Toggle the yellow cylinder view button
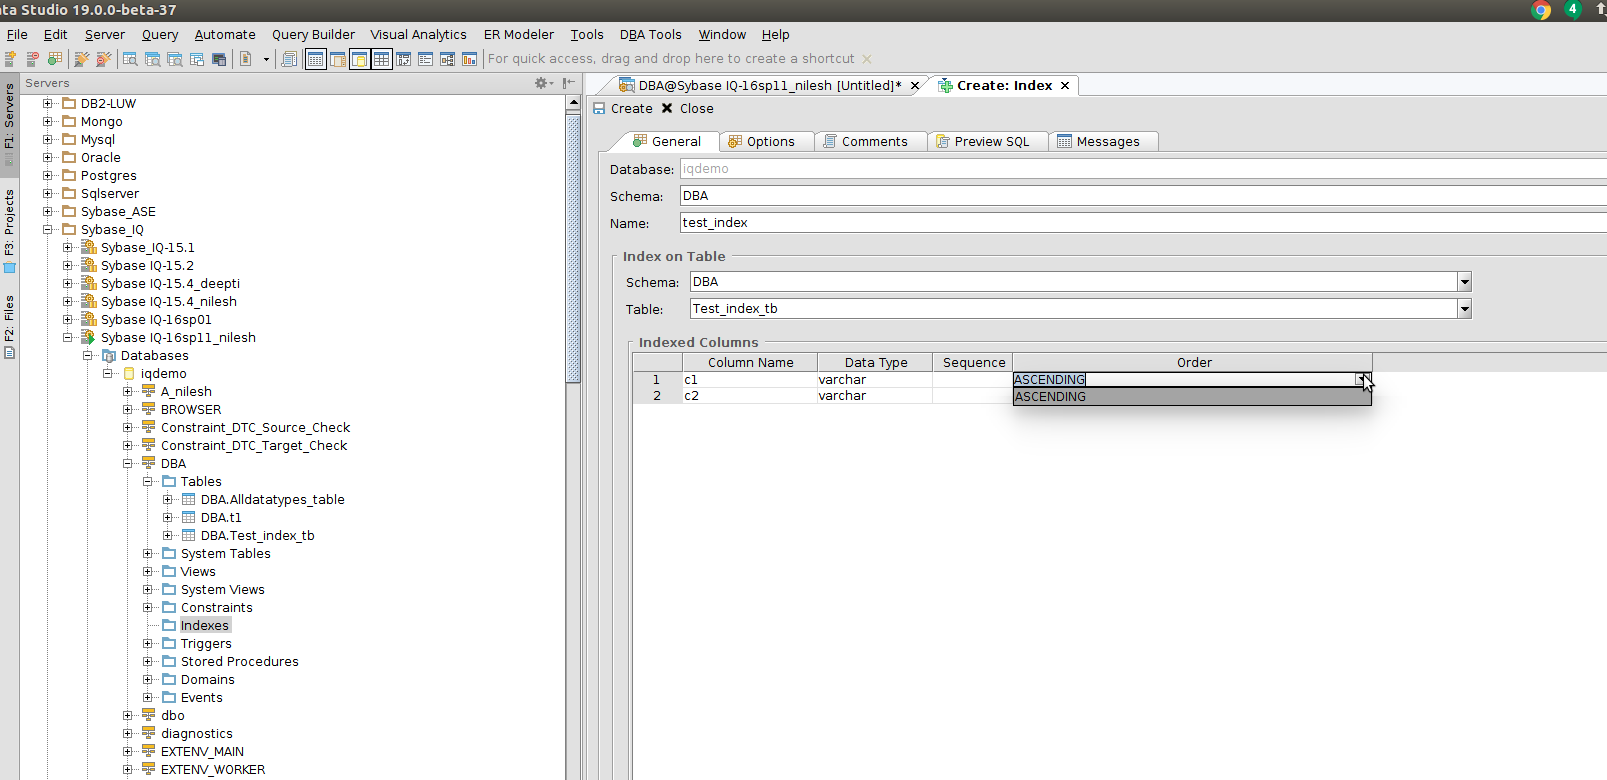The width and height of the screenshot is (1607, 780). (359, 59)
